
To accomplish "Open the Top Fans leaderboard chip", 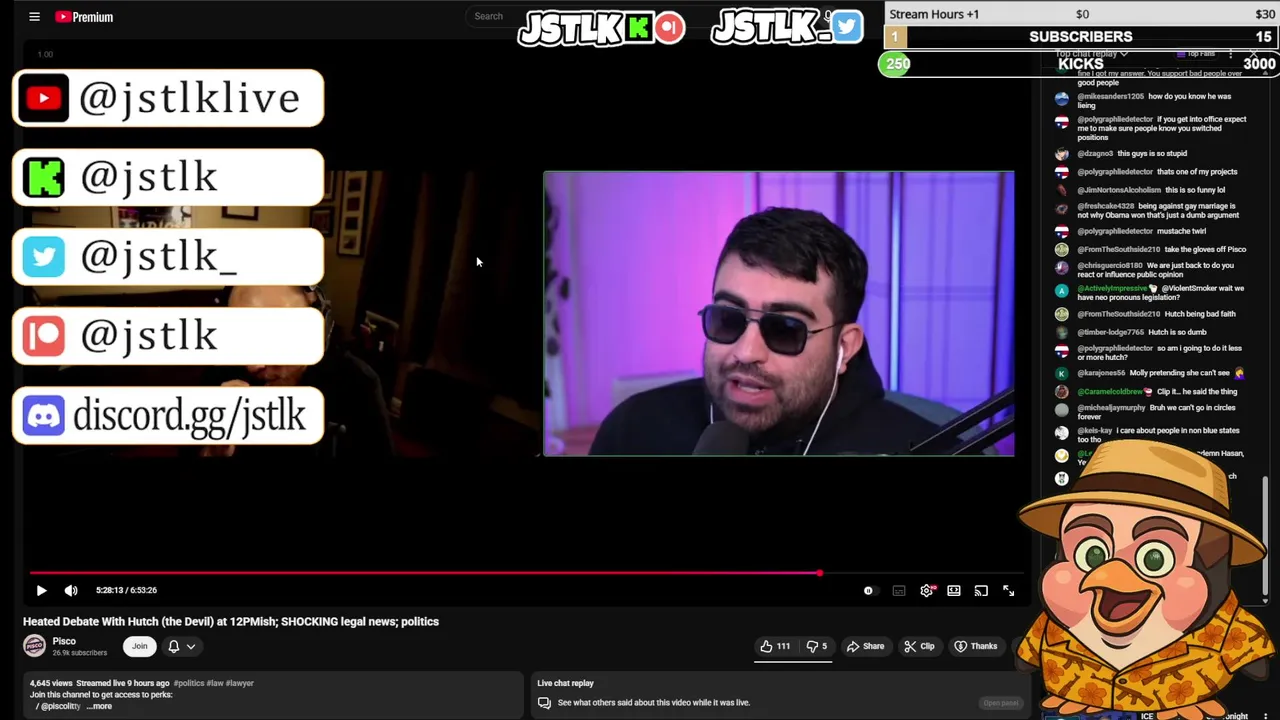I will click(1196, 54).
